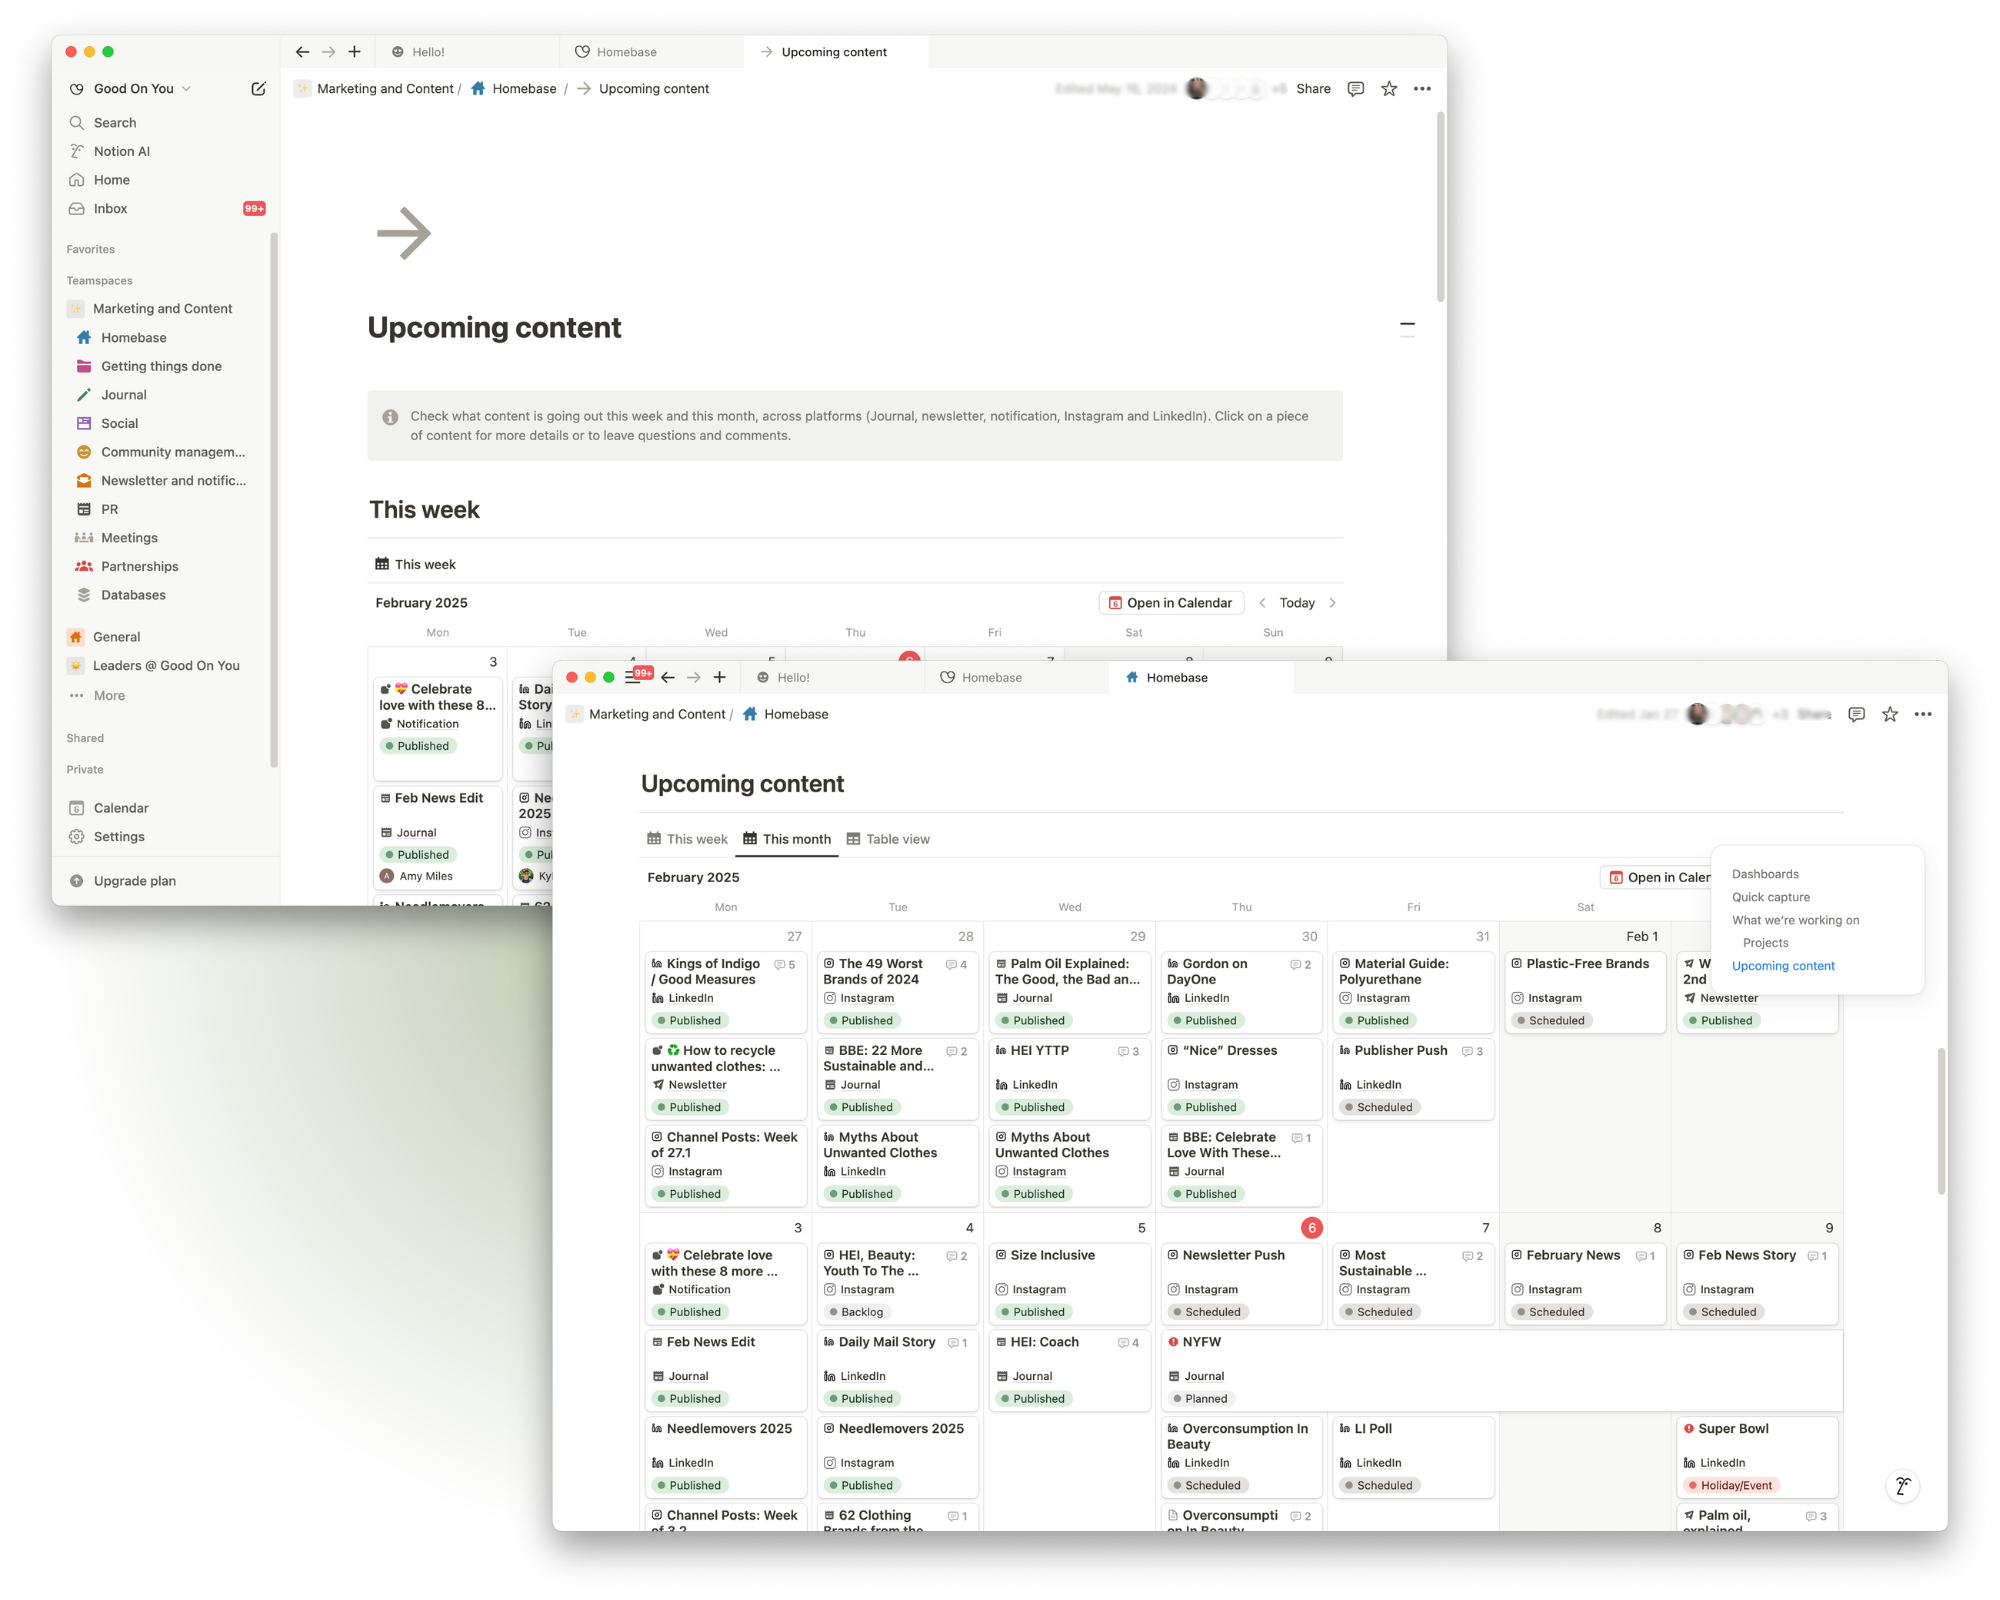
Task: Click the star favorite icon in back window
Action: click(1389, 89)
